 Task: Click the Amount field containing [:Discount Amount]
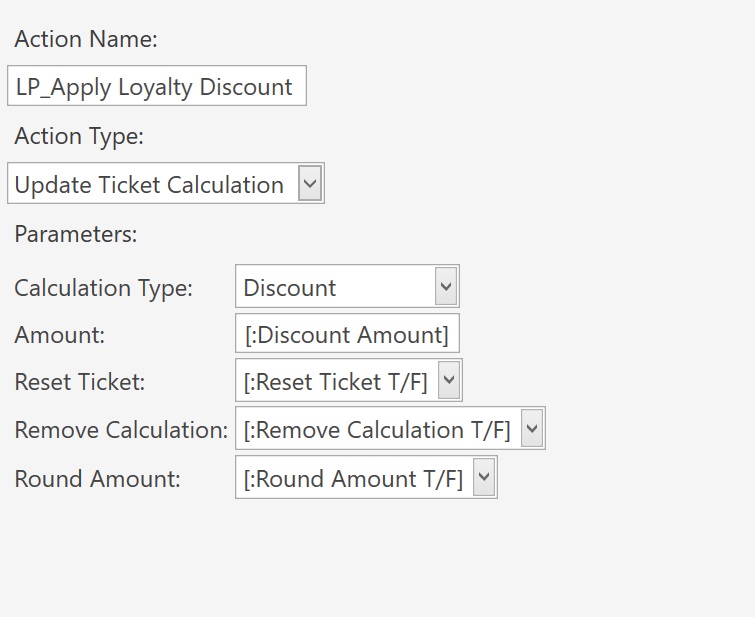347,333
